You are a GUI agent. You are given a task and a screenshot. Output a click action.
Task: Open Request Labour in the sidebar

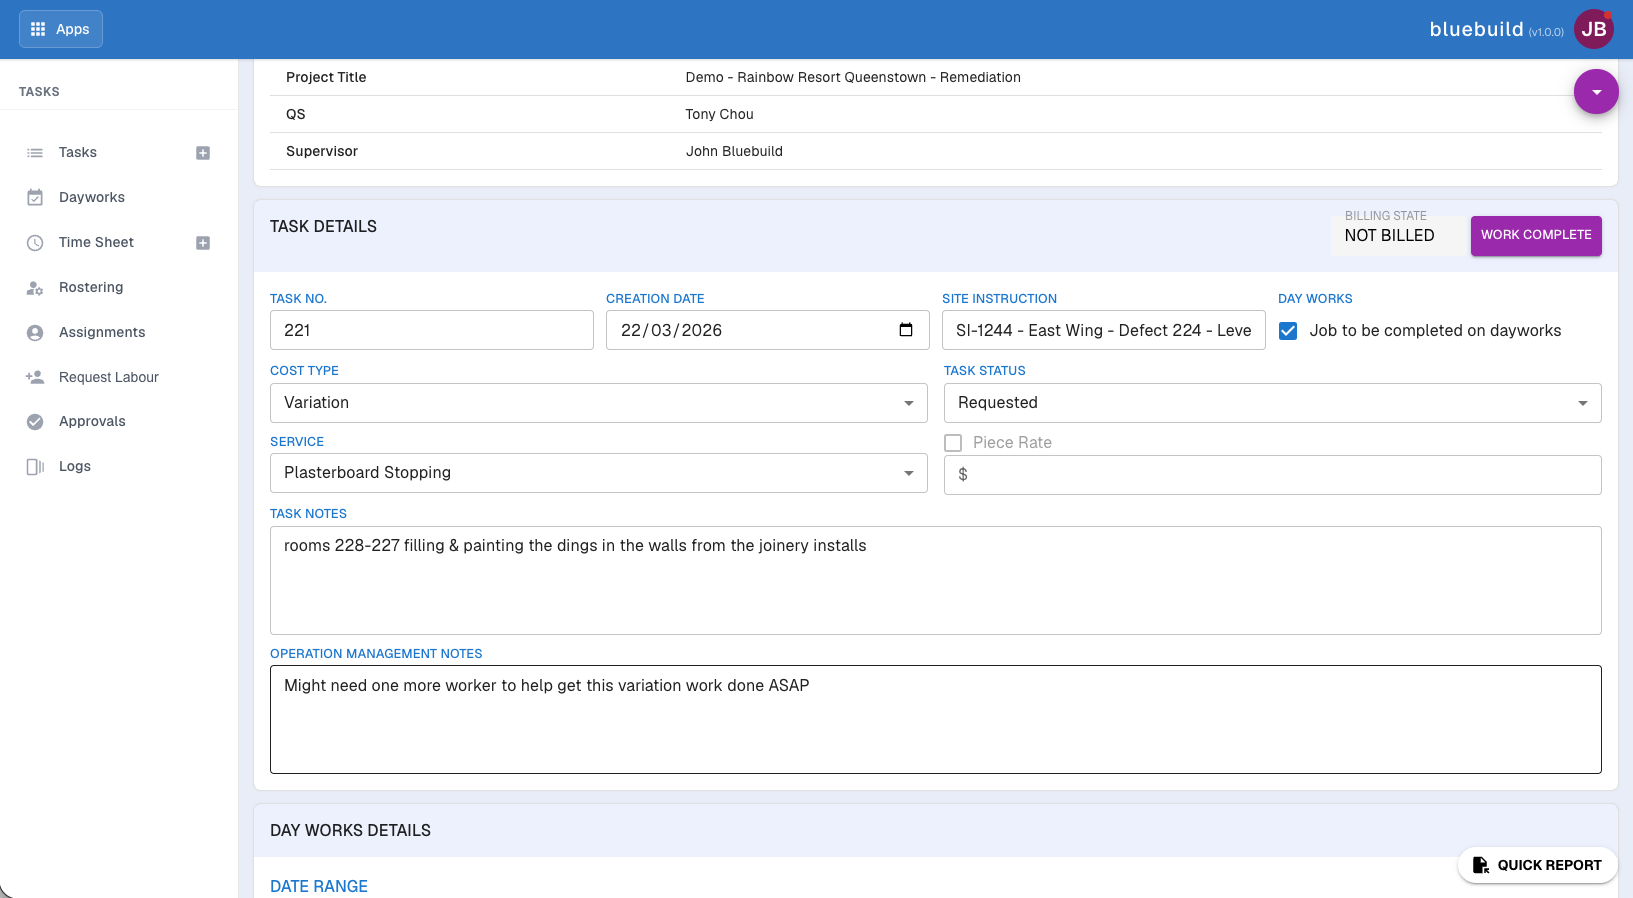click(109, 377)
